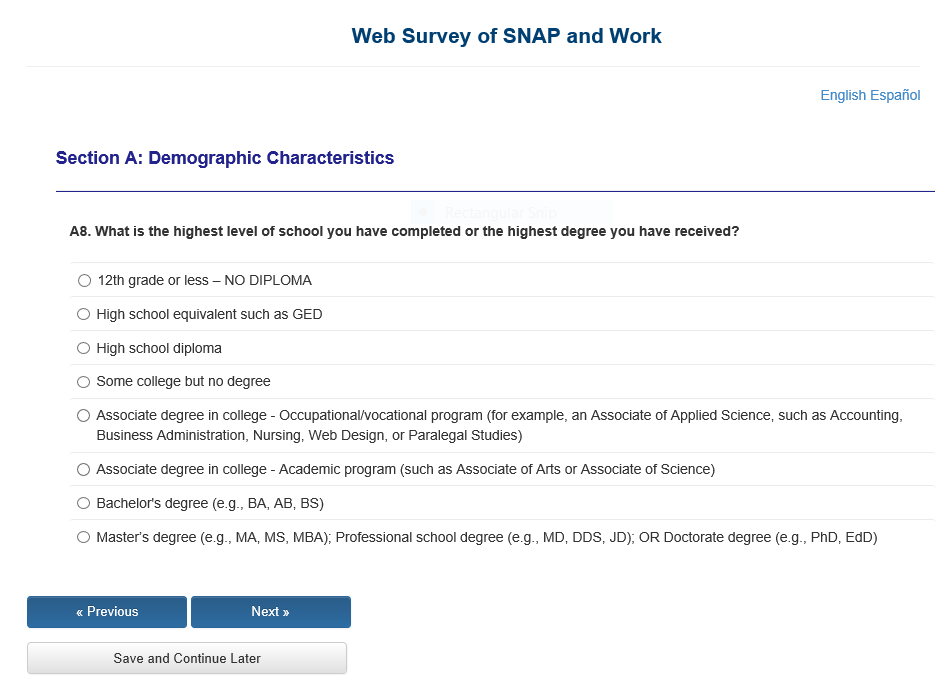Click the 'Some college but no degree' label text
The width and height of the screenshot is (945, 686).
[183, 382]
